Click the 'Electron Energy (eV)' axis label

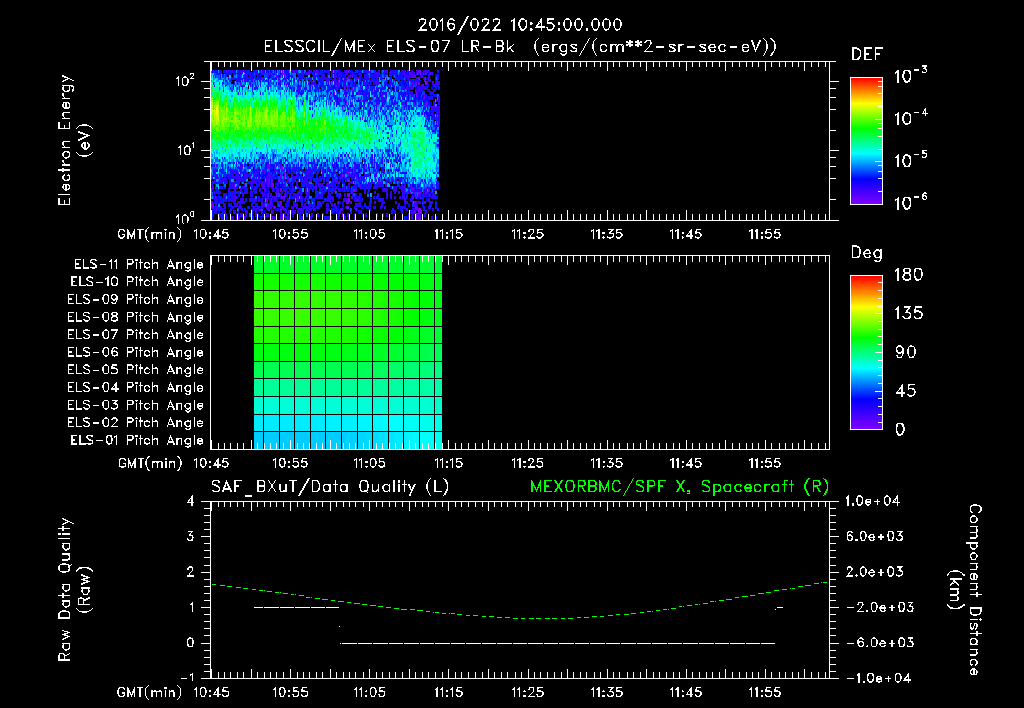pyautogui.click(x=74, y=140)
